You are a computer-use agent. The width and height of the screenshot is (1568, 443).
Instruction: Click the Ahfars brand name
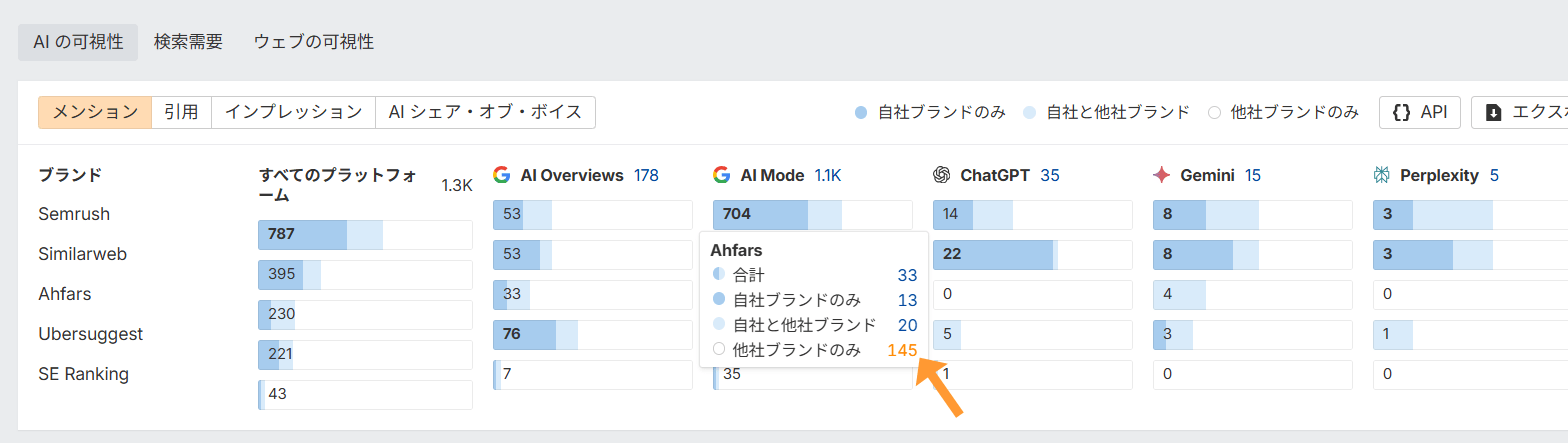[65, 294]
